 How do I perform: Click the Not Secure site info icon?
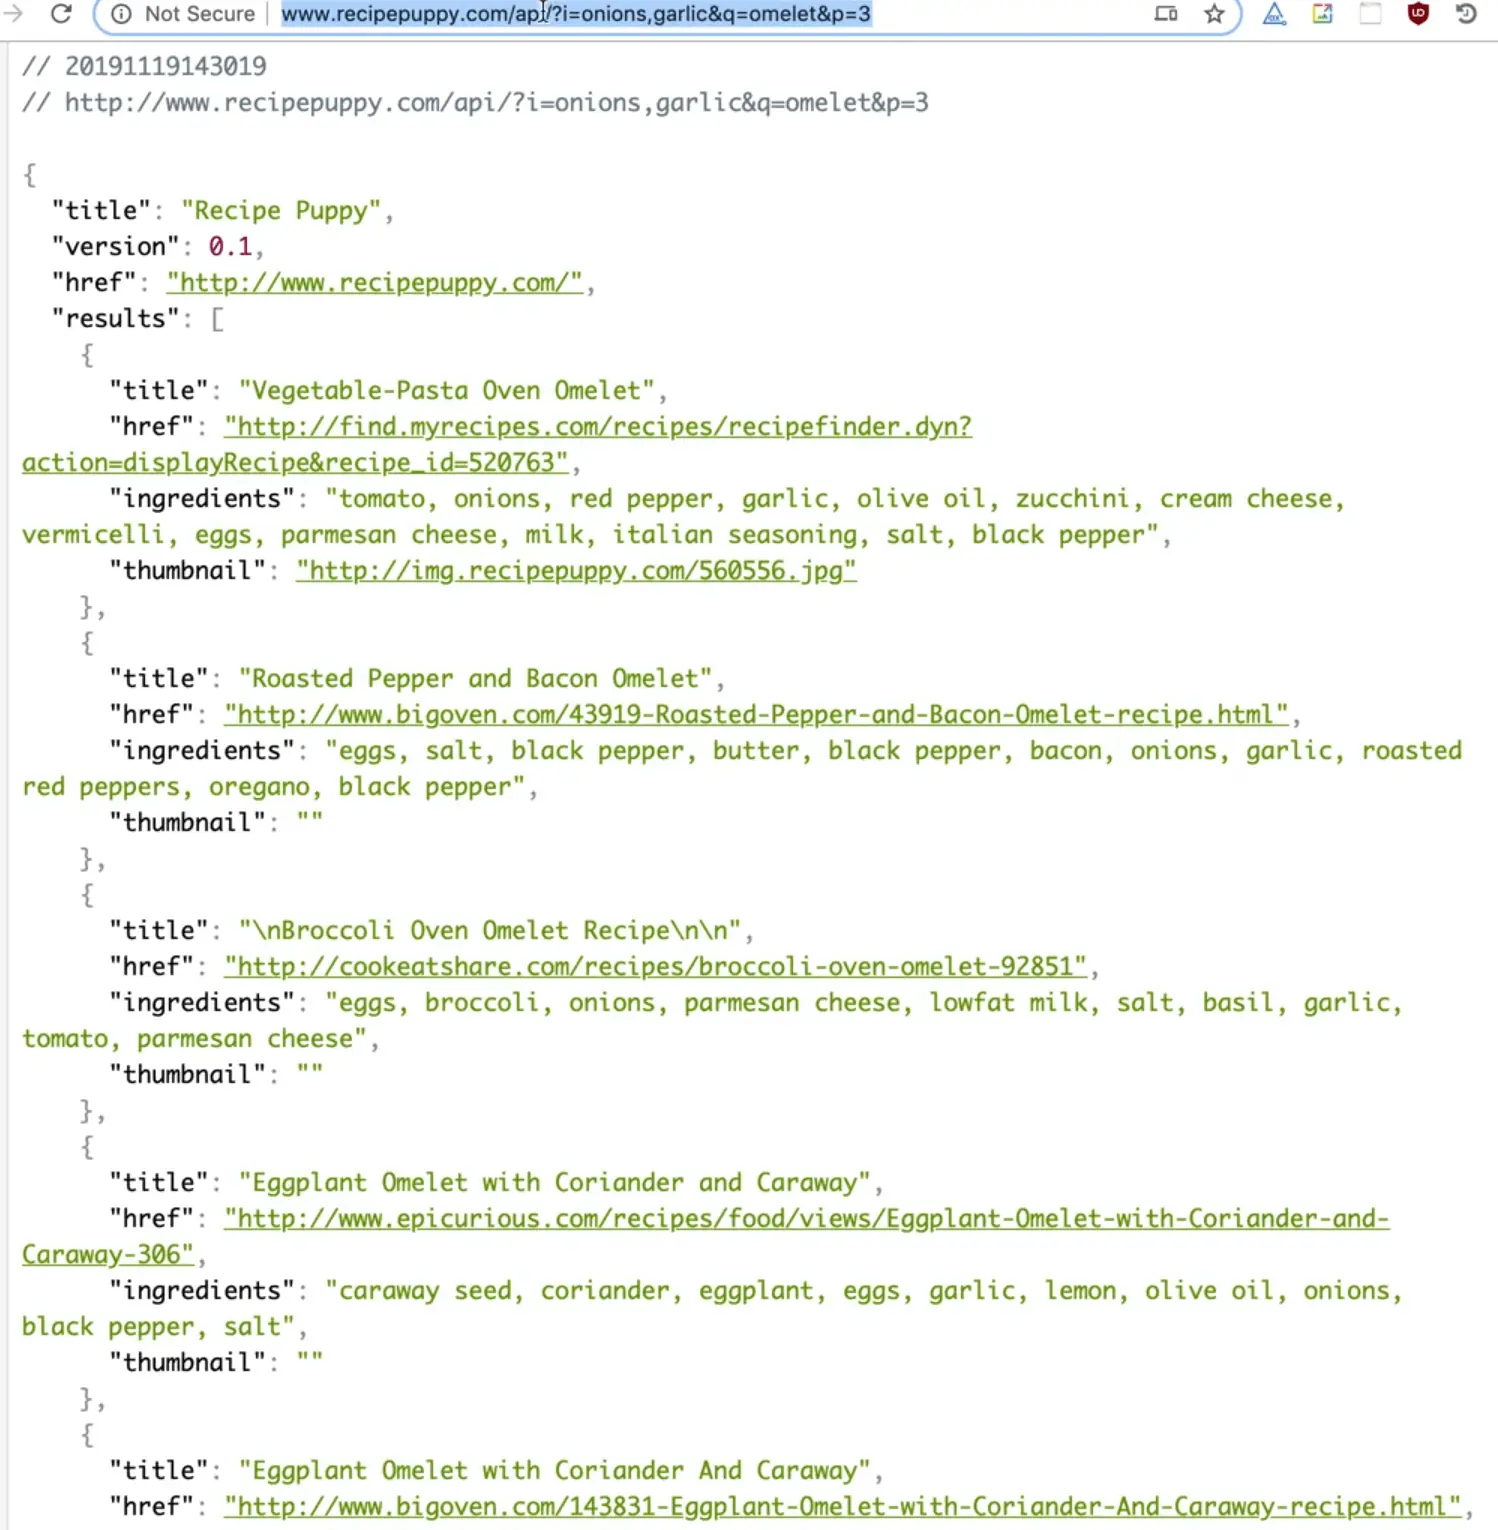(121, 14)
